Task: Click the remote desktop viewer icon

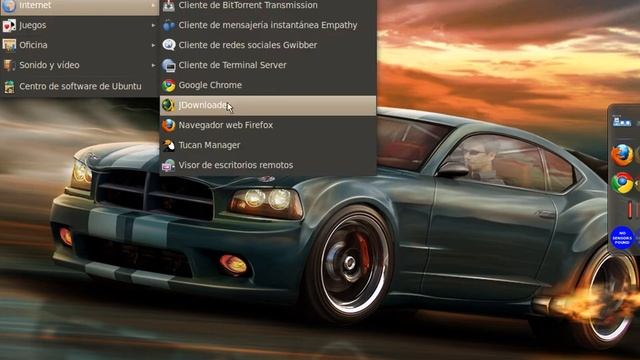Action: [169, 165]
